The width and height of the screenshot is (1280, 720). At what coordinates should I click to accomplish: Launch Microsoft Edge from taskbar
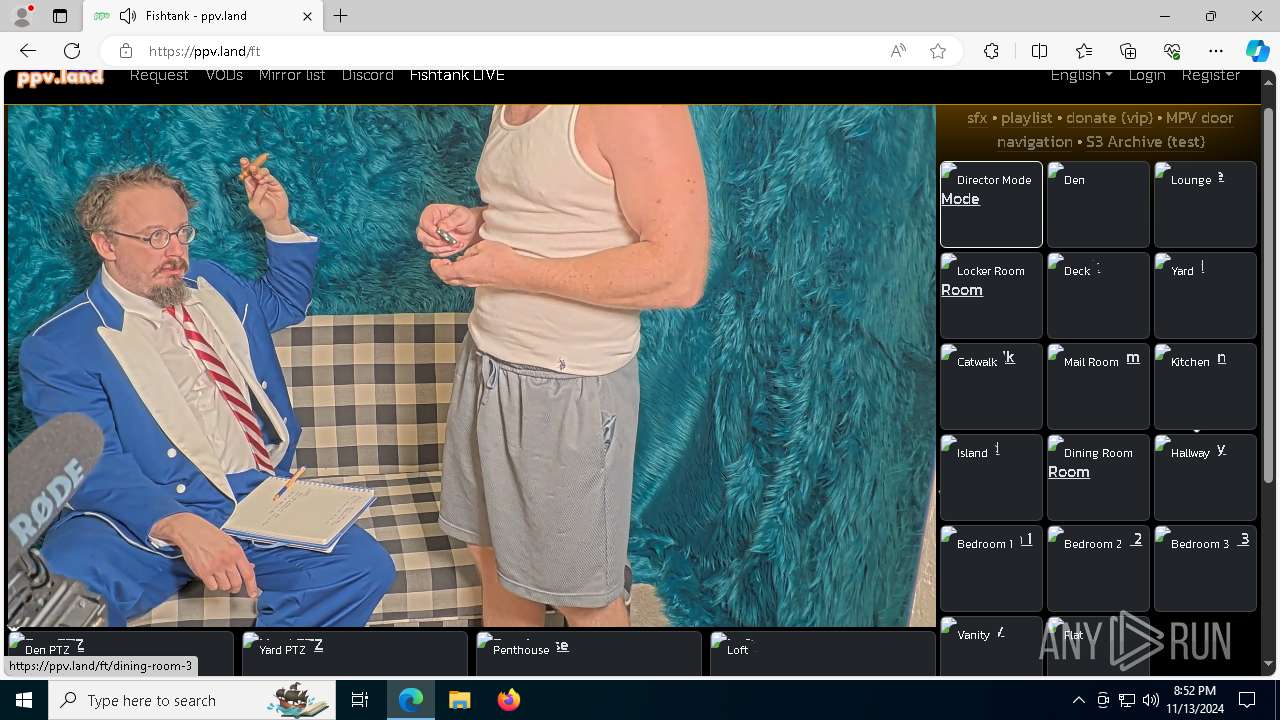pos(411,700)
